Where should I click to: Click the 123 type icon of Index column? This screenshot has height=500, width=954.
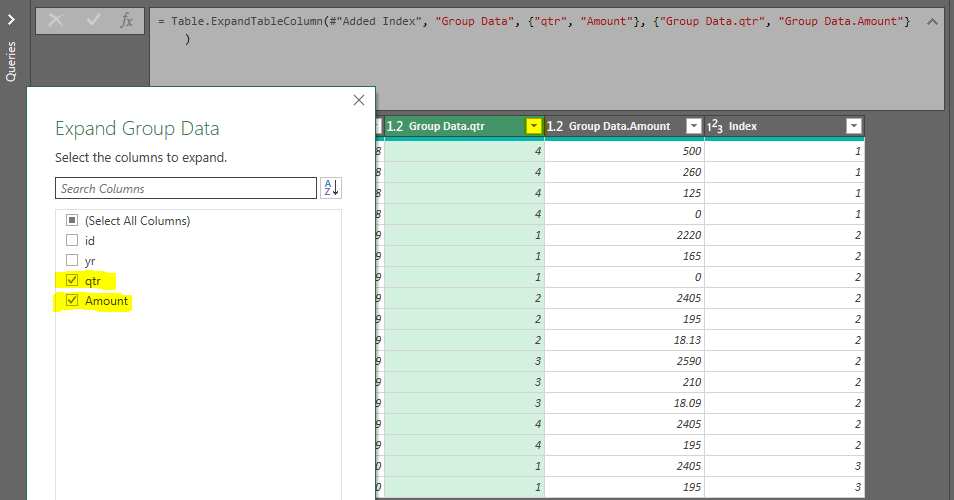[715, 126]
